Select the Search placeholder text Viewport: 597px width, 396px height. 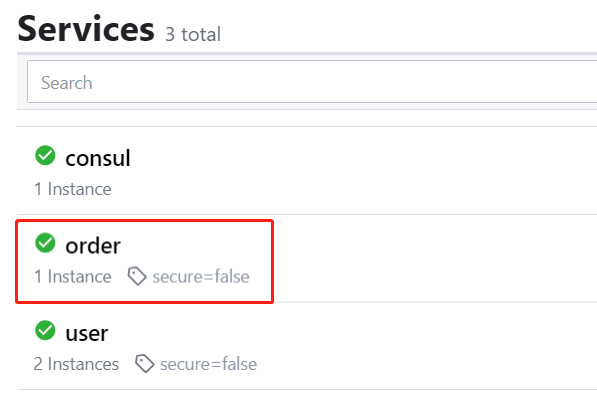tap(67, 83)
